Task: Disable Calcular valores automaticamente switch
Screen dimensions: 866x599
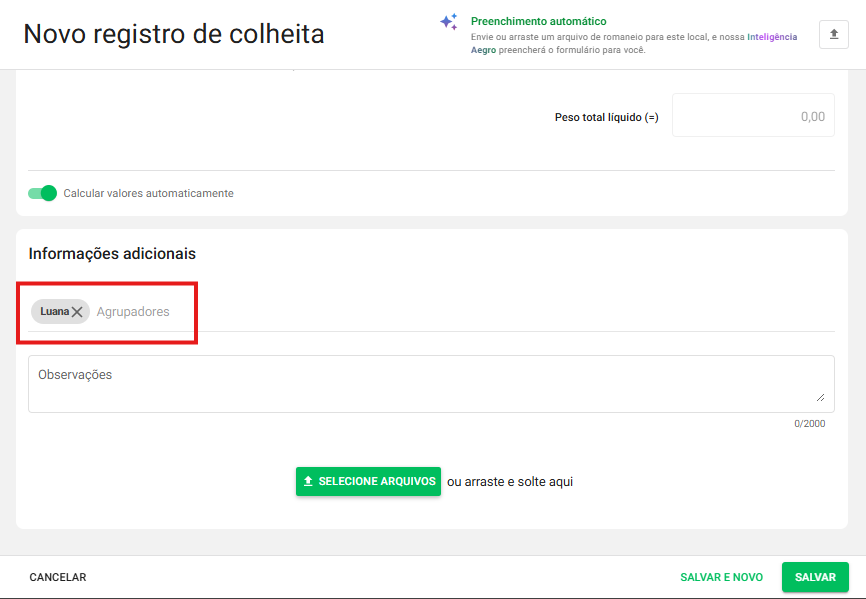Action: tap(42, 193)
